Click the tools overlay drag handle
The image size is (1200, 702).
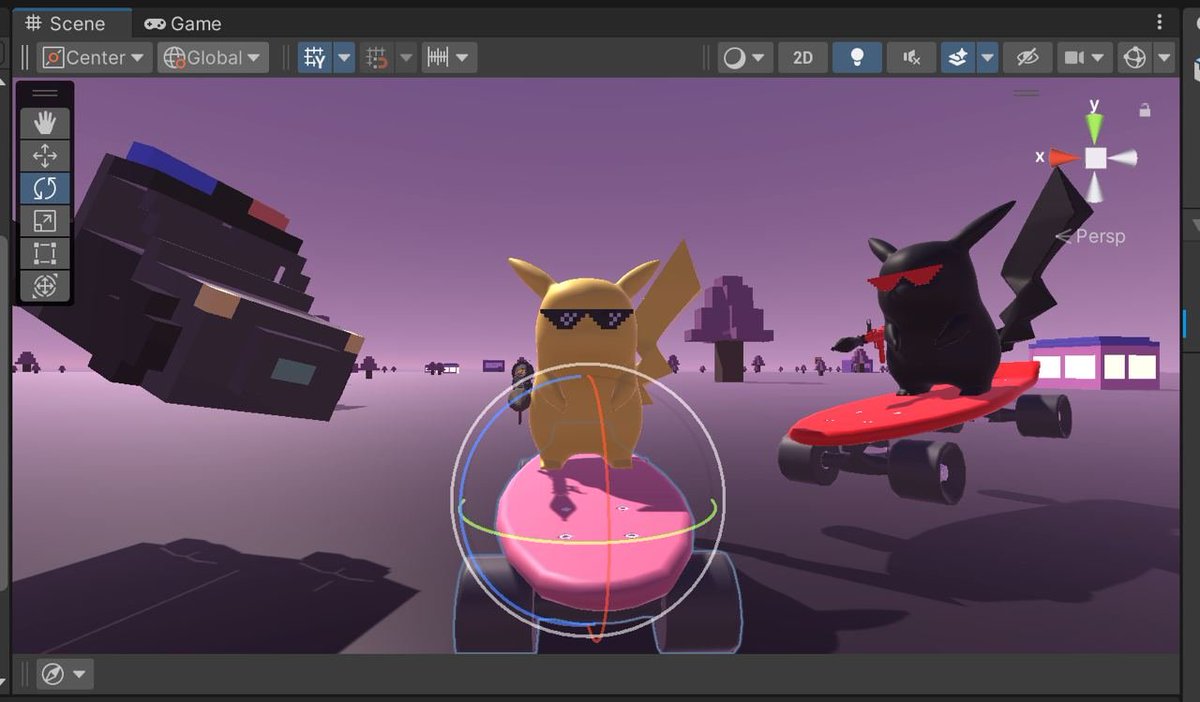(45, 93)
